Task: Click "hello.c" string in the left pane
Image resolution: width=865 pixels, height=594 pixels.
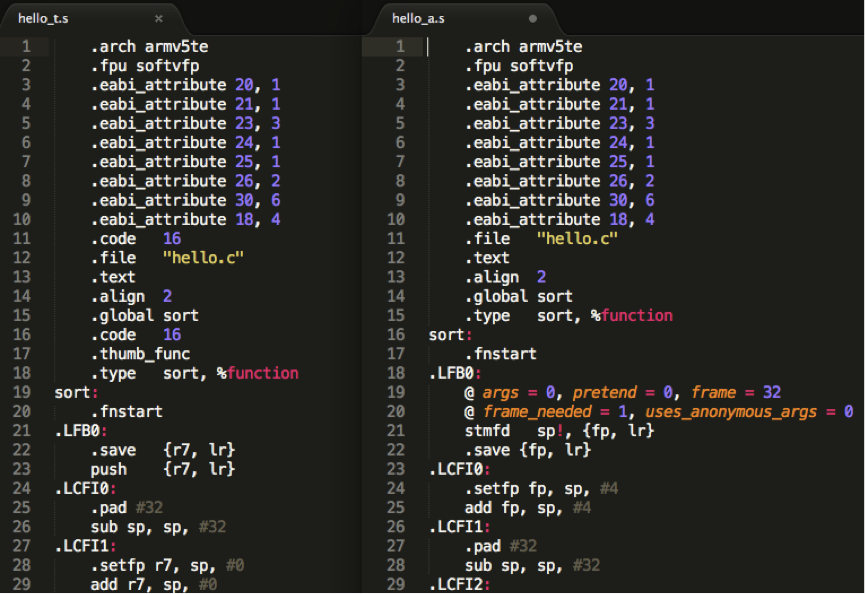Action: [203, 258]
